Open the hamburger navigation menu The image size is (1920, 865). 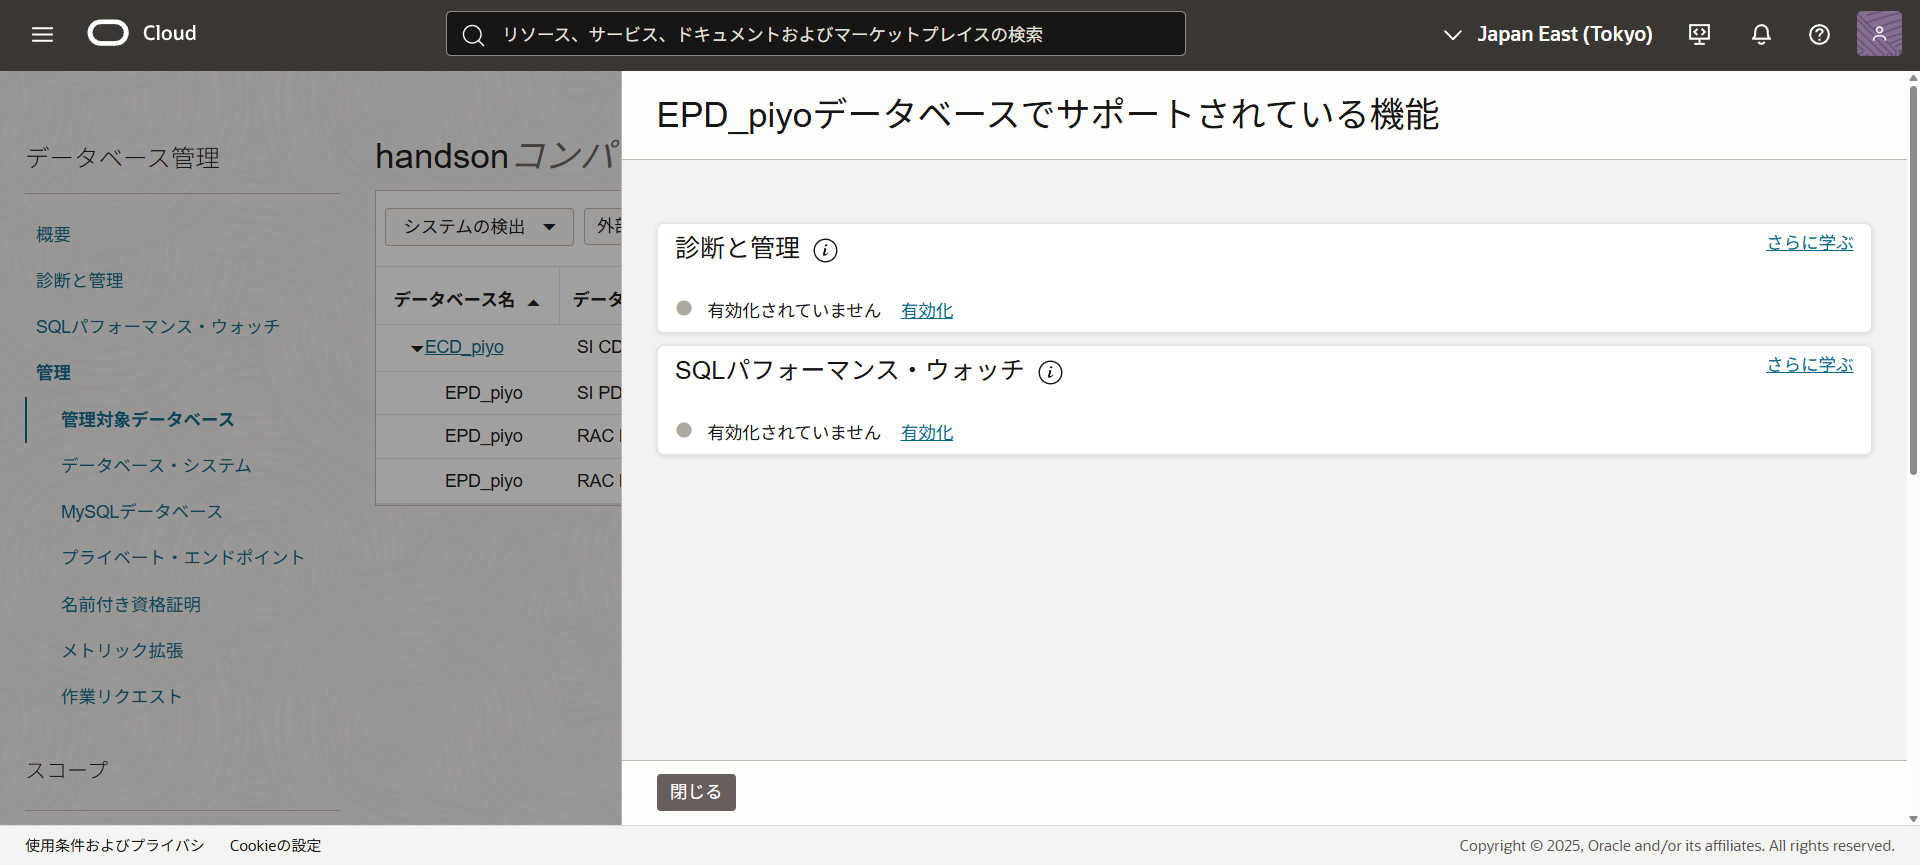(x=42, y=34)
